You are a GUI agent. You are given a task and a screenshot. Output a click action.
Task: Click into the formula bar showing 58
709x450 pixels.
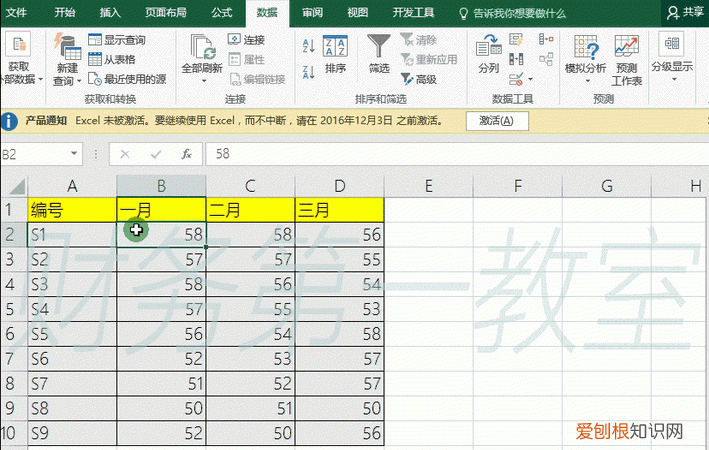click(x=457, y=154)
